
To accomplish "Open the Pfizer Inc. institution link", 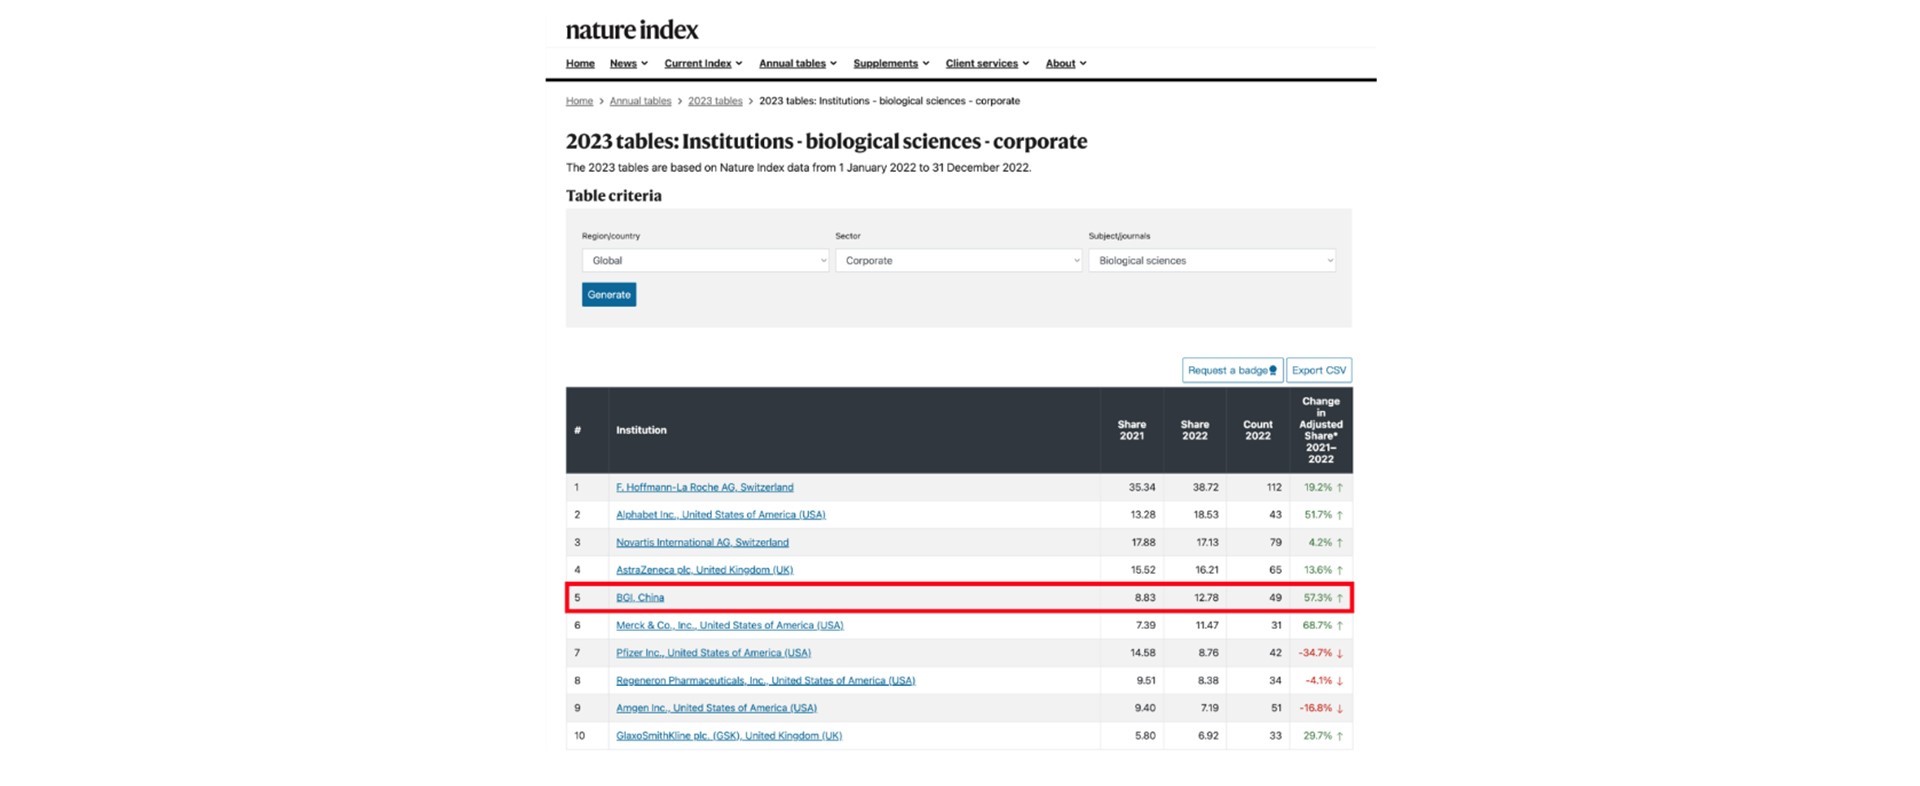I will point(713,653).
